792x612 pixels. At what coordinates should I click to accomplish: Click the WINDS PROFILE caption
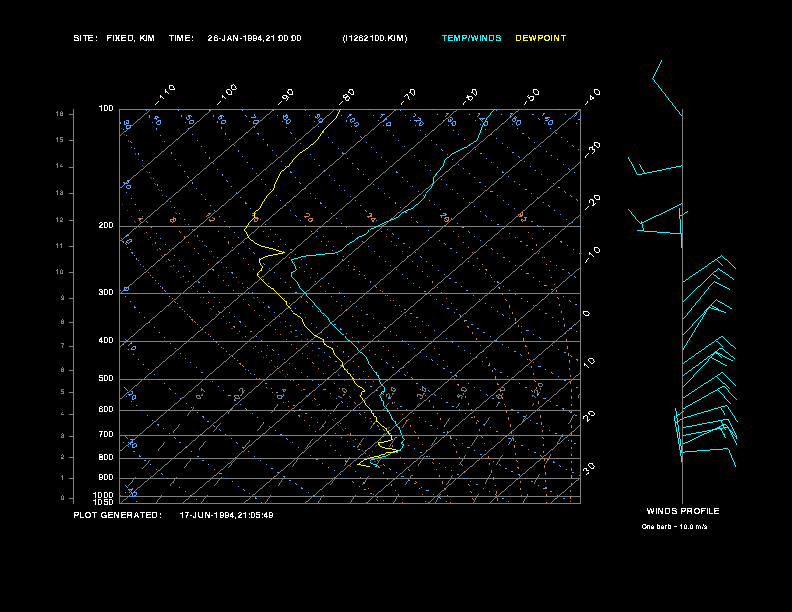[682, 511]
